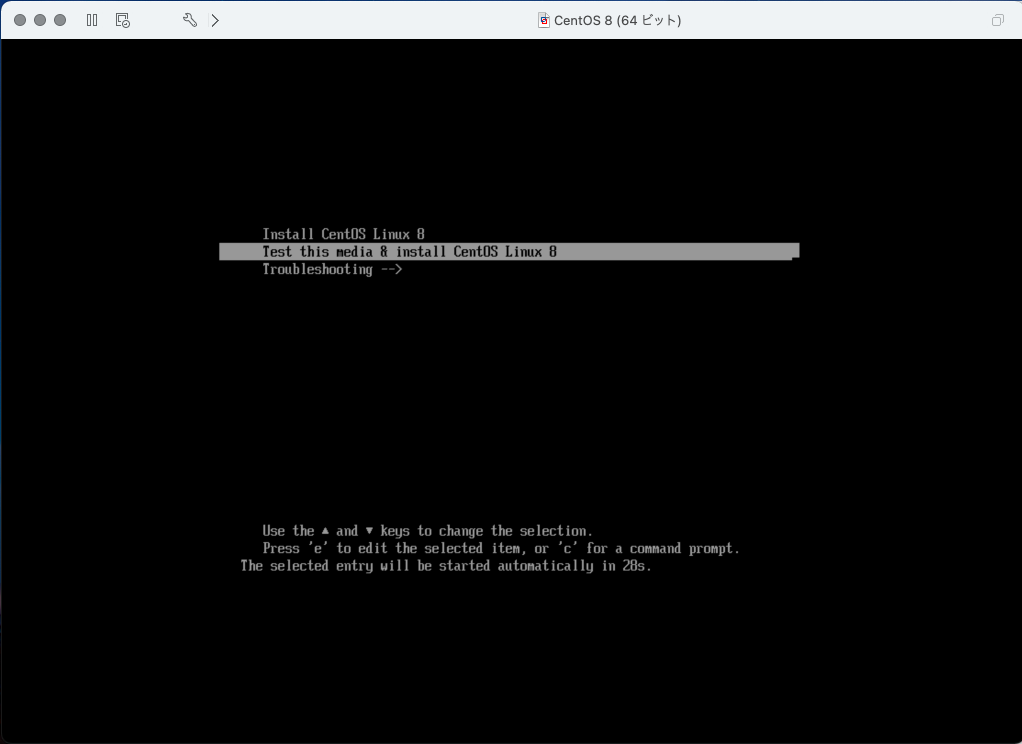The image size is (1022, 744).
Task: Open the Troubleshooting submenu entry
Action: [332, 269]
